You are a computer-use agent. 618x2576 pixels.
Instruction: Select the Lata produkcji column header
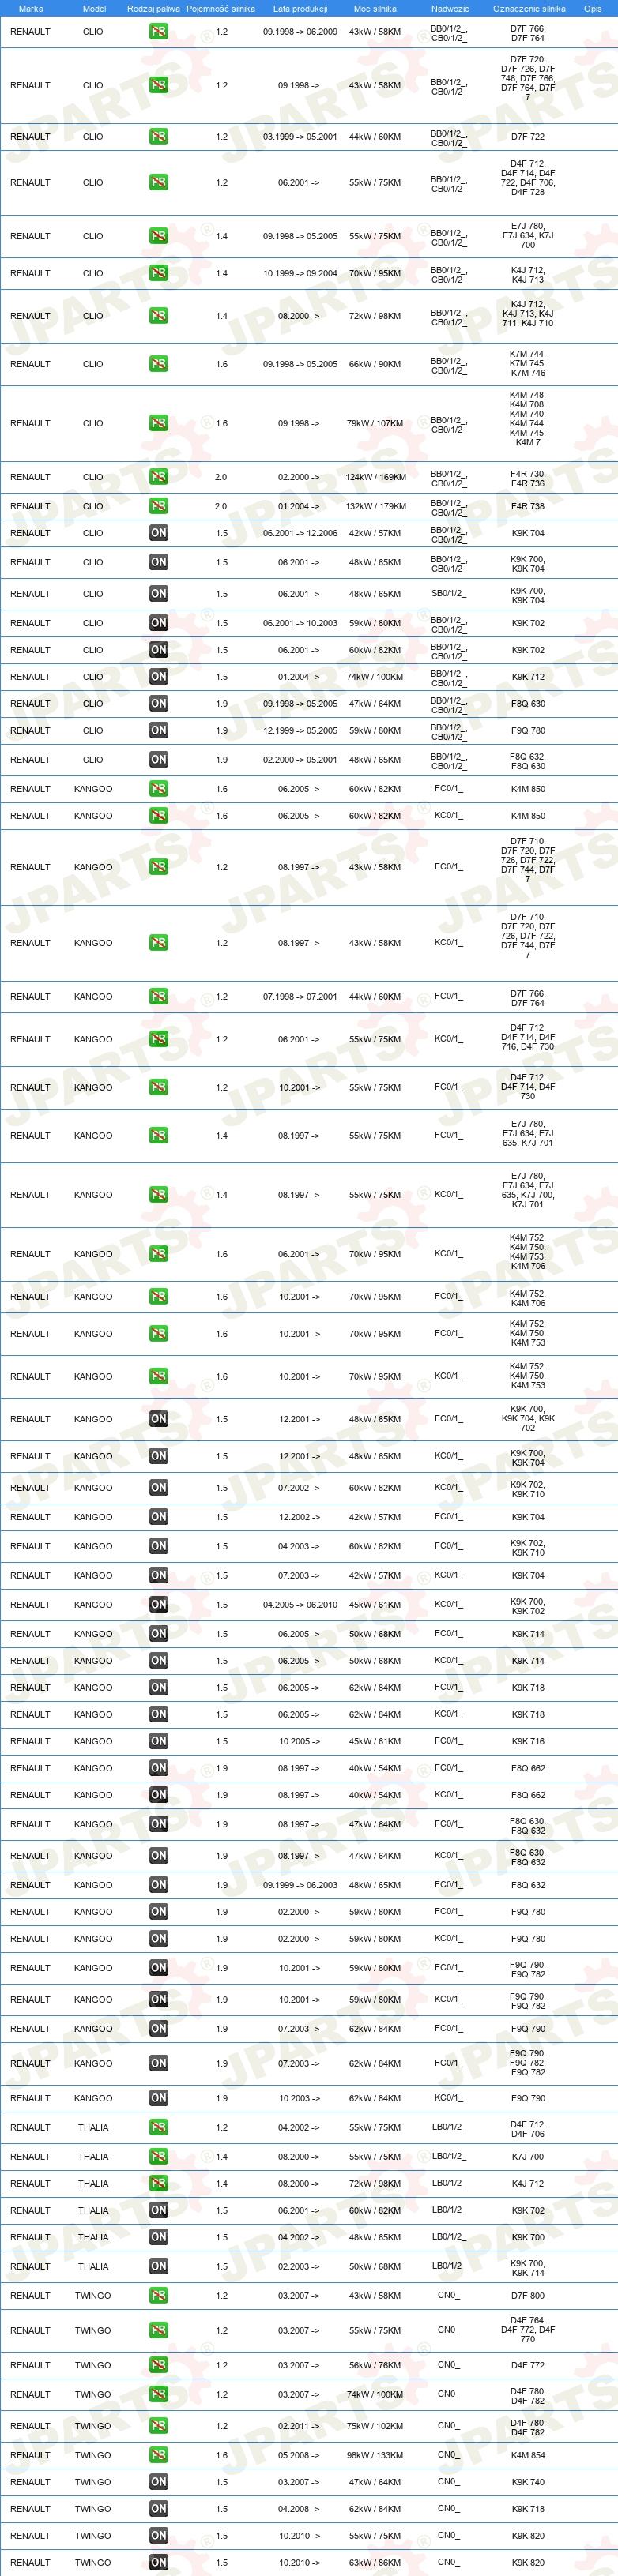click(x=300, y=9)
